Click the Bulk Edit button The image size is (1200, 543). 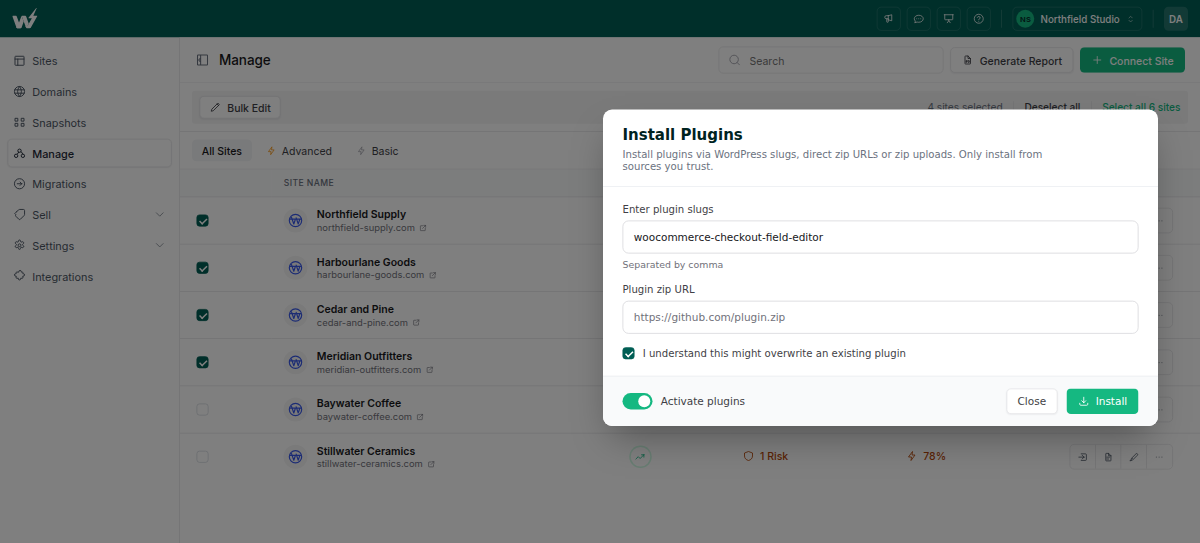240,108
